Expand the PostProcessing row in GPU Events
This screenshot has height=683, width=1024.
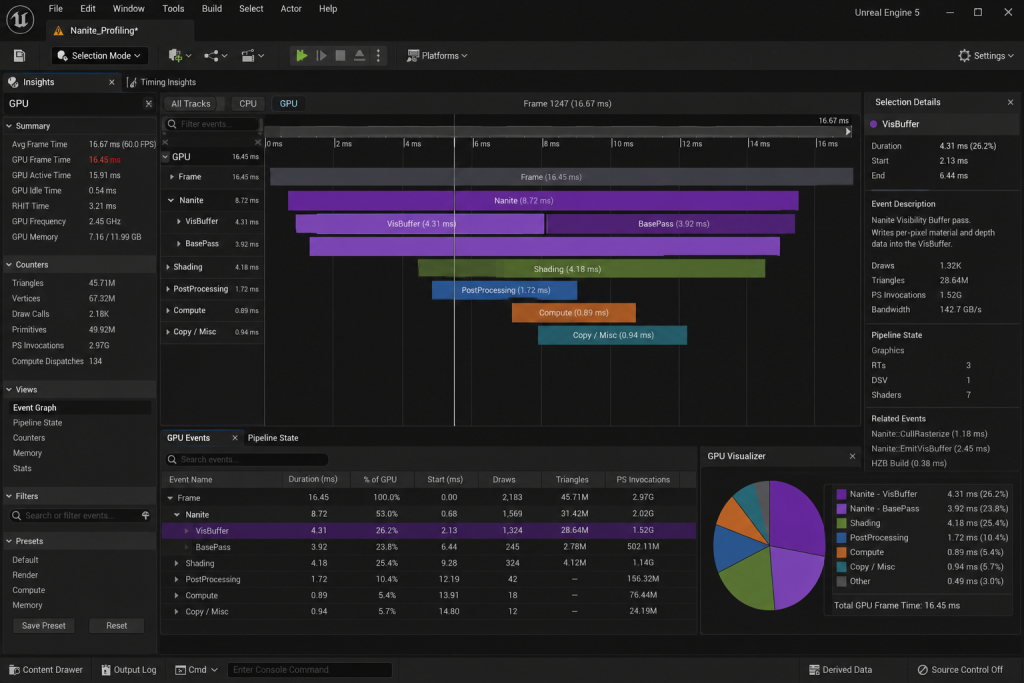point(176,580)
